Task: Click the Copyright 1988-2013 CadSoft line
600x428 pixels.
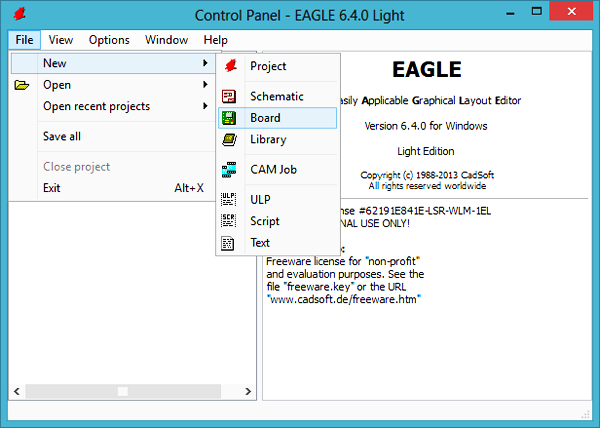Action: click(427, 175)
